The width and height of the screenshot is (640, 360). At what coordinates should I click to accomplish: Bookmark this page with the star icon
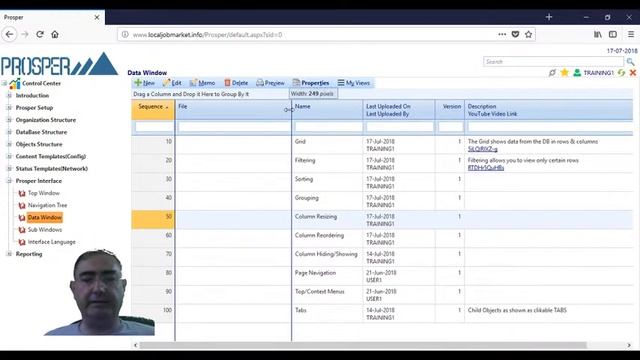pos(529,35)
